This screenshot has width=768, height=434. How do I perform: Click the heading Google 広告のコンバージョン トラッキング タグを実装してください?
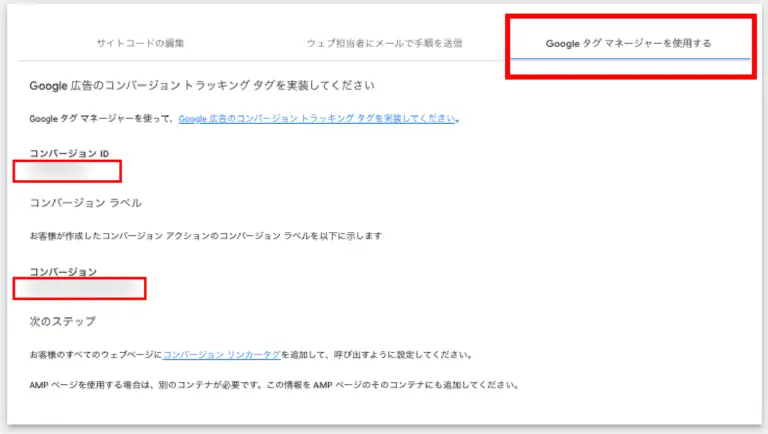pos(202,86)
